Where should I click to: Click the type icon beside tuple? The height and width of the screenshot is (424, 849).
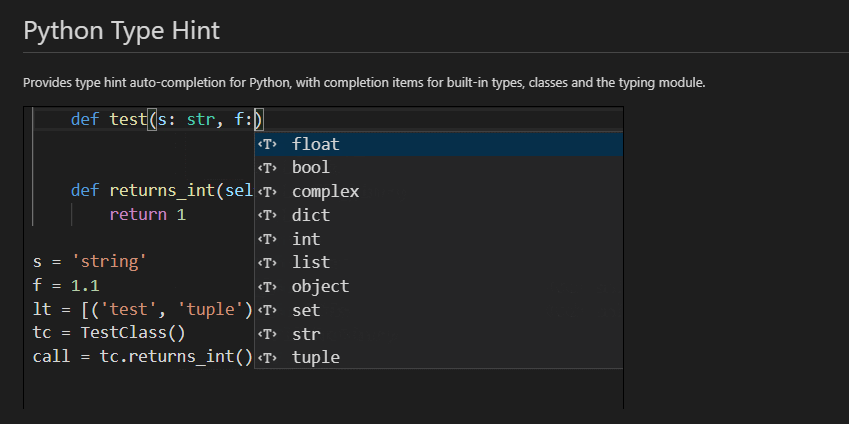tap(267, 357)
